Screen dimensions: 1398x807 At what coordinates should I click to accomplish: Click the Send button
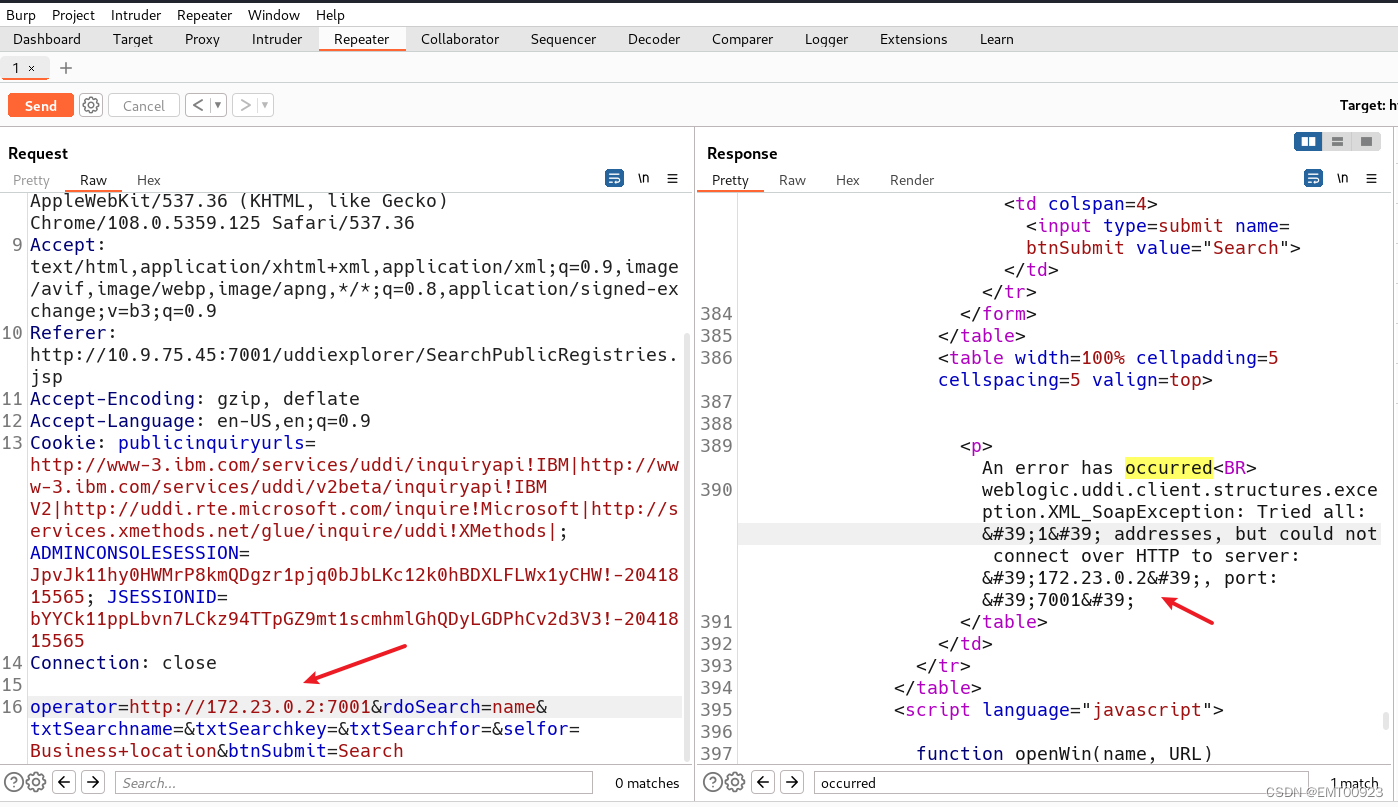point(41,105)
